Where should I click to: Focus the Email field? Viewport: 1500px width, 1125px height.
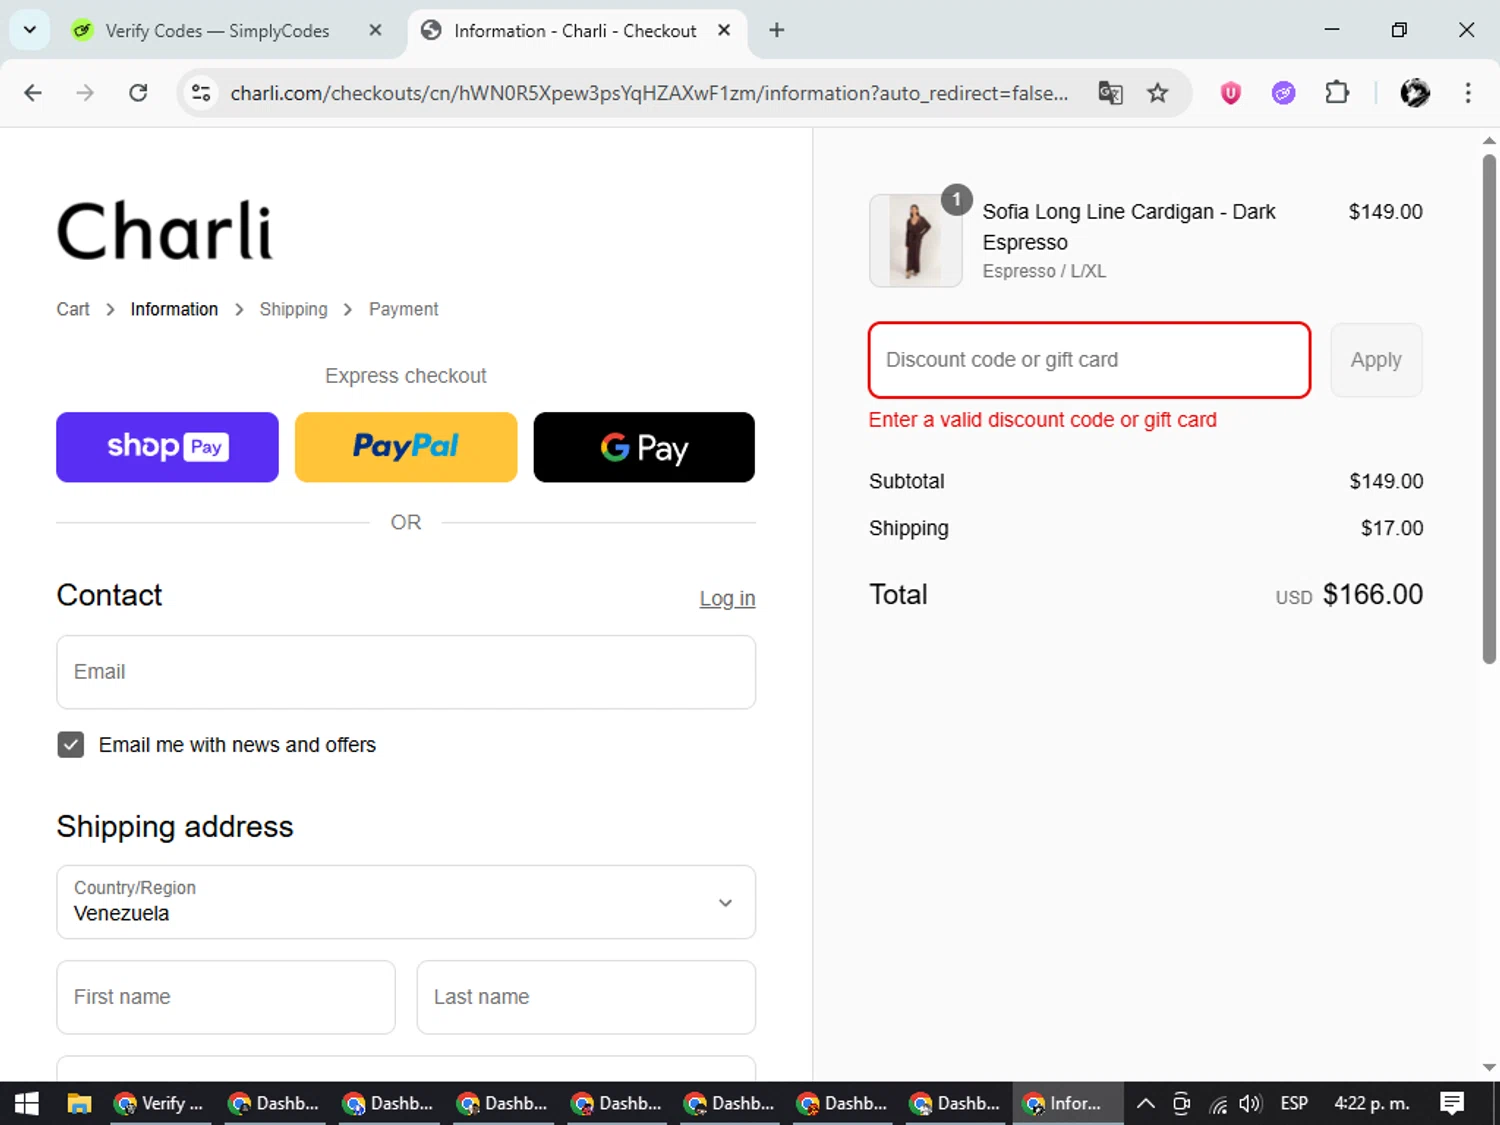point(406,672)
